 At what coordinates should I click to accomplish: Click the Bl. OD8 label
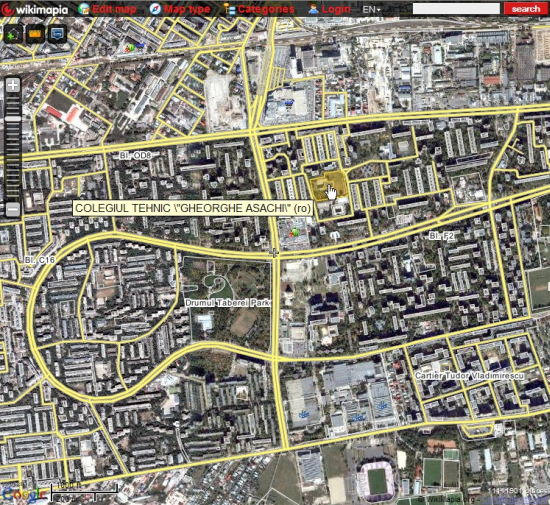click(135, 155)
